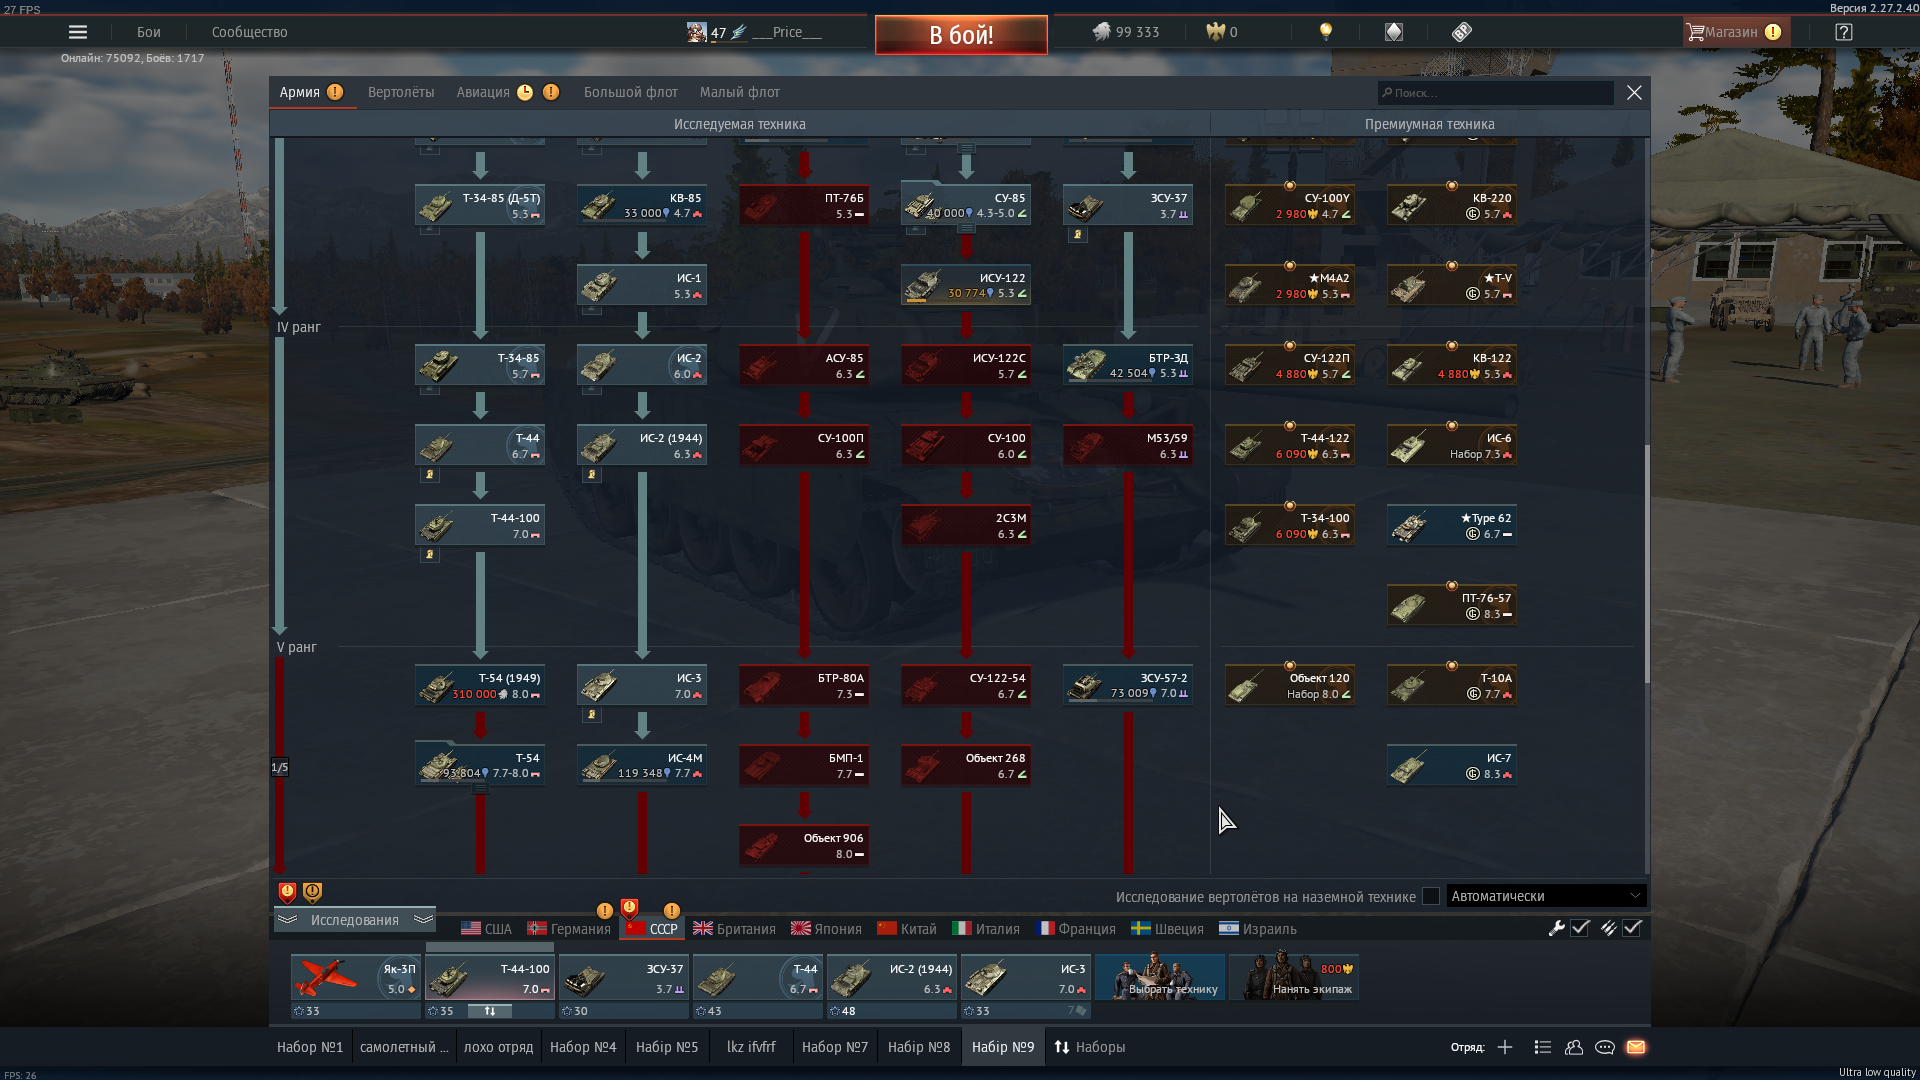This screenshot has height=1080, width=1920.
Task: Select the Япония nation tab
Action: pos(826,929)
